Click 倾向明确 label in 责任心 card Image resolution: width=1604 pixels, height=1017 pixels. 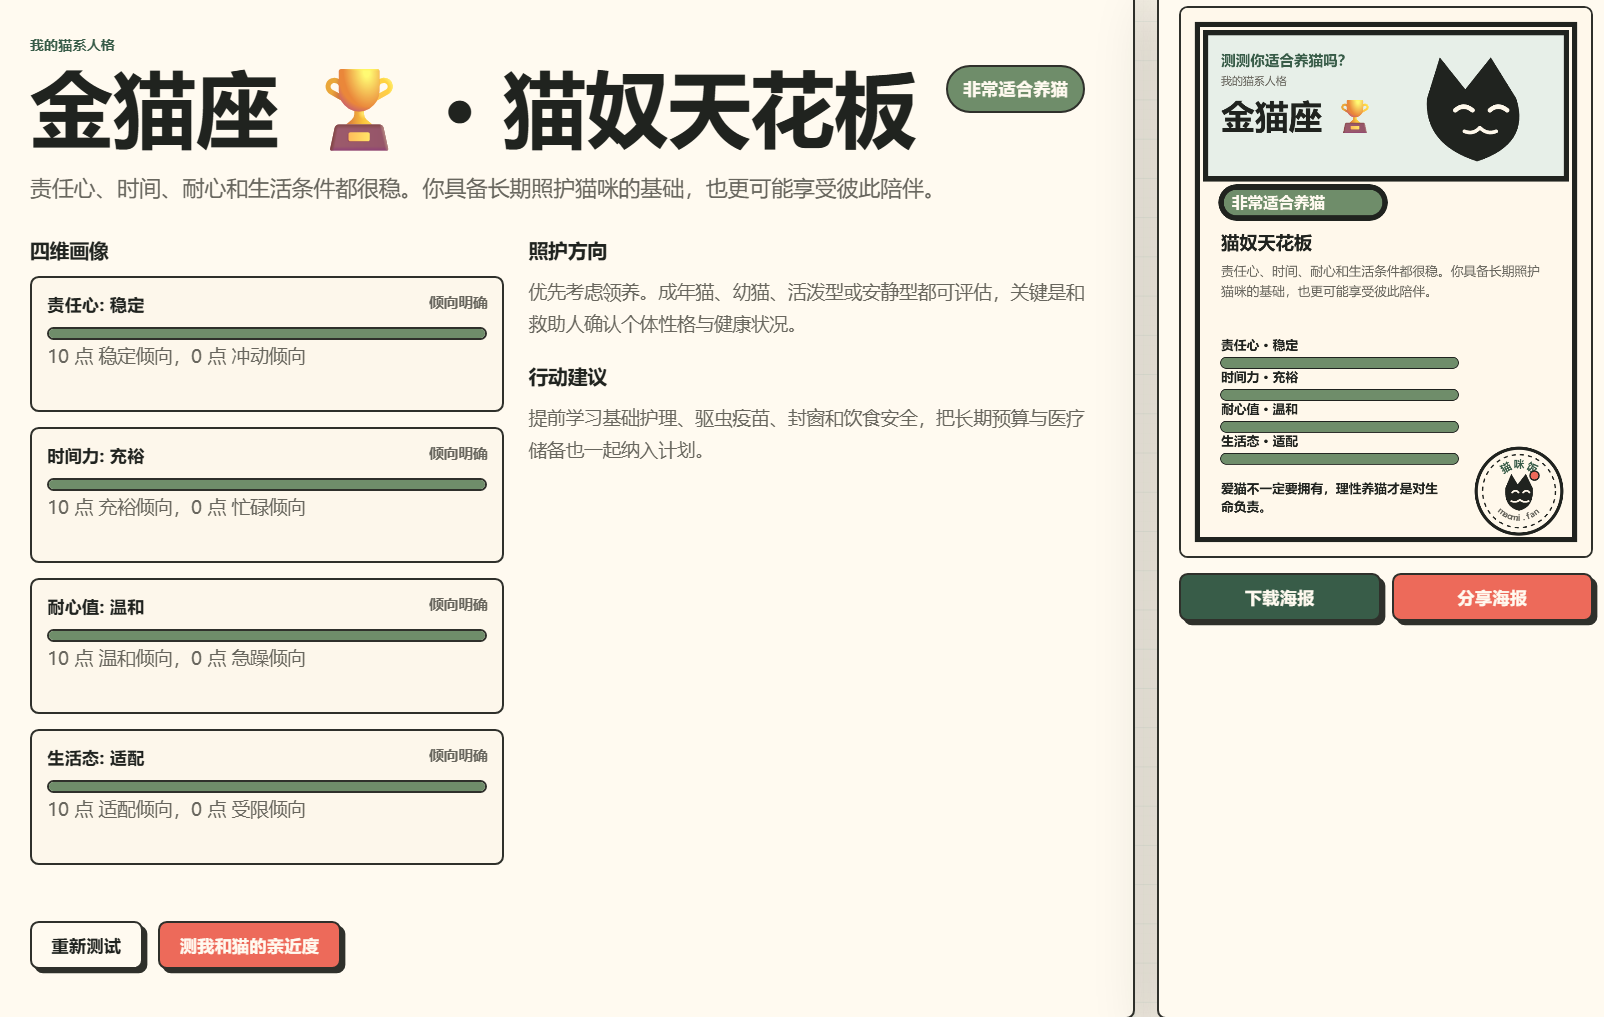pyautogui.click(x=458, y=303)
